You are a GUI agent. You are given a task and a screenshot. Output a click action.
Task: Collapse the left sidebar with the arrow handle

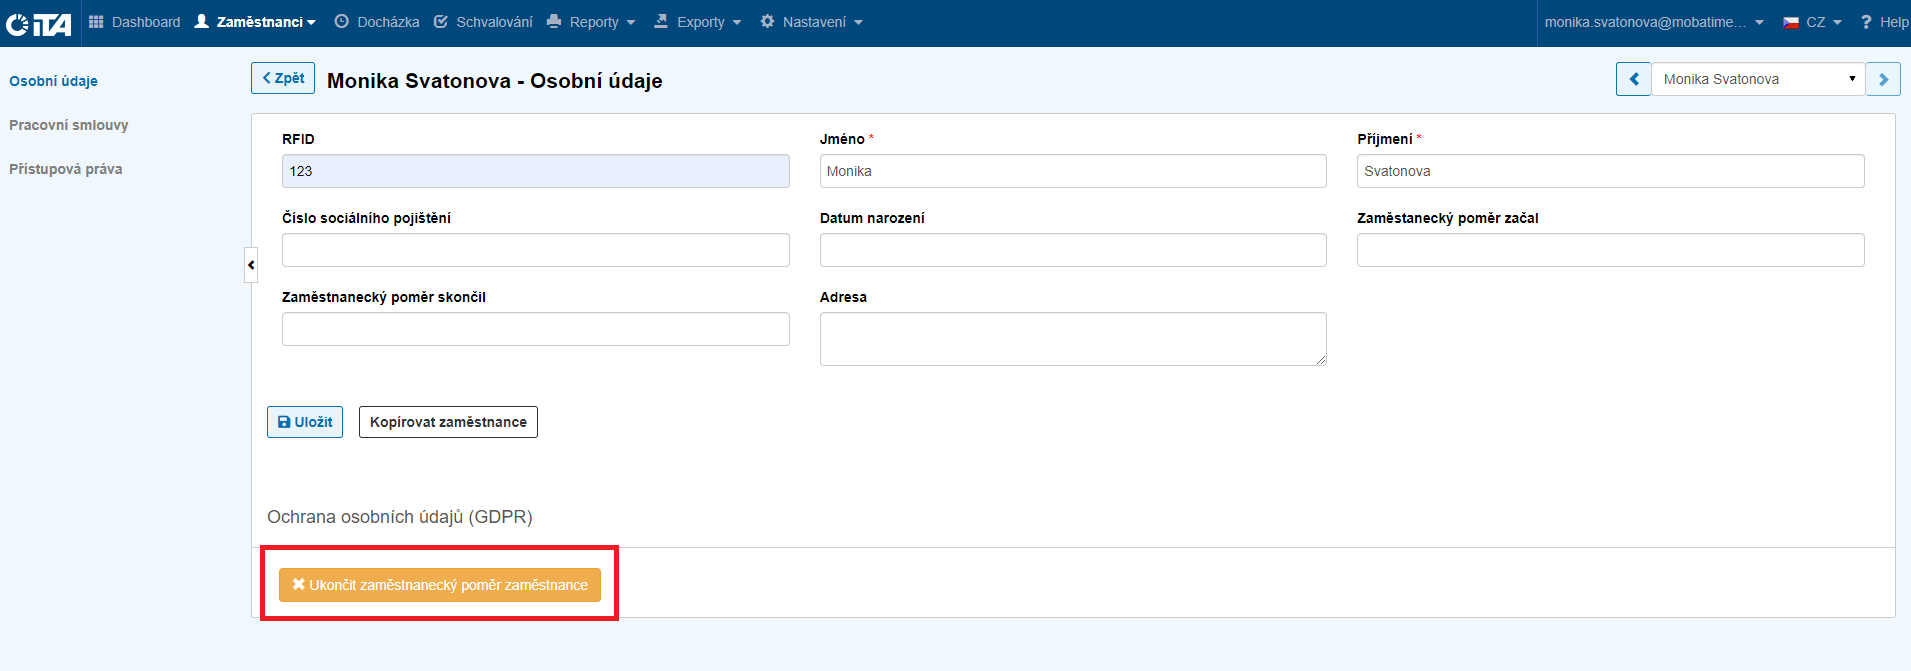point(251,265)
